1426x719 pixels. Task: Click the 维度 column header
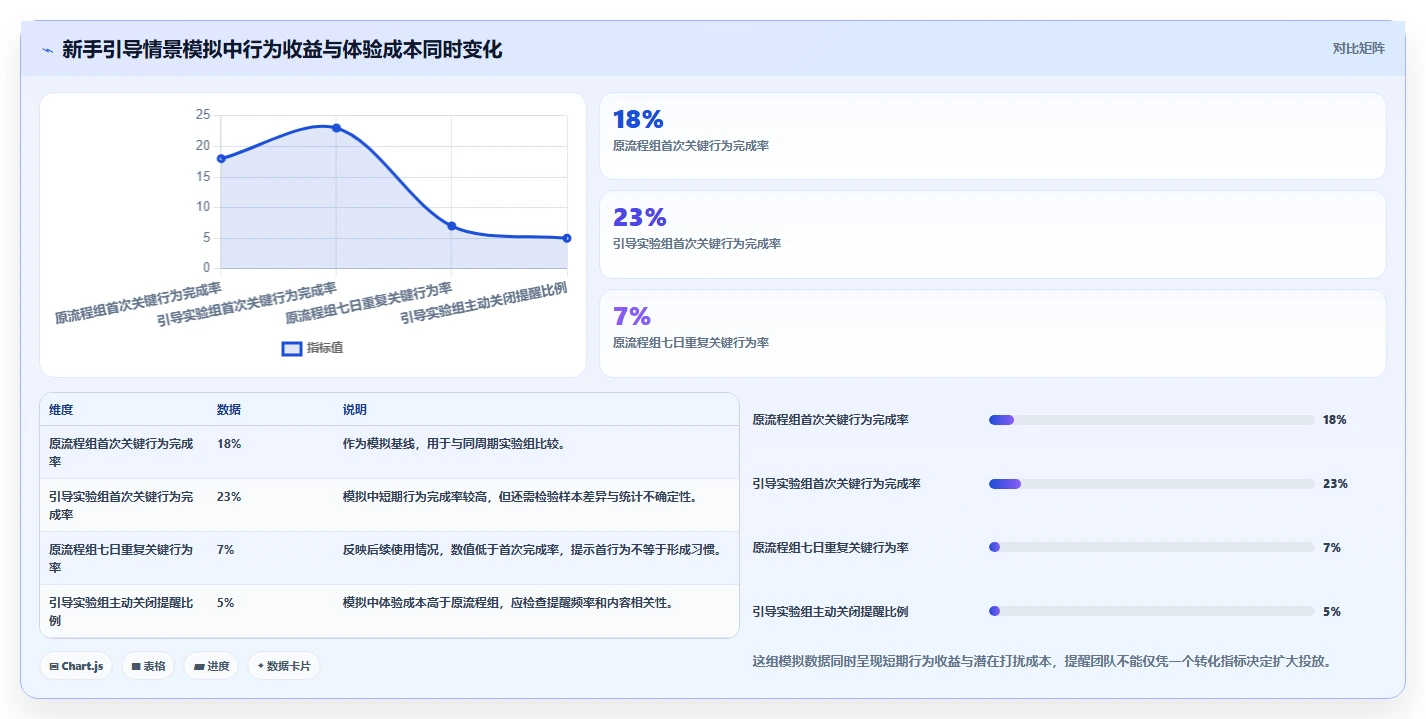click(x=61, y=410)
